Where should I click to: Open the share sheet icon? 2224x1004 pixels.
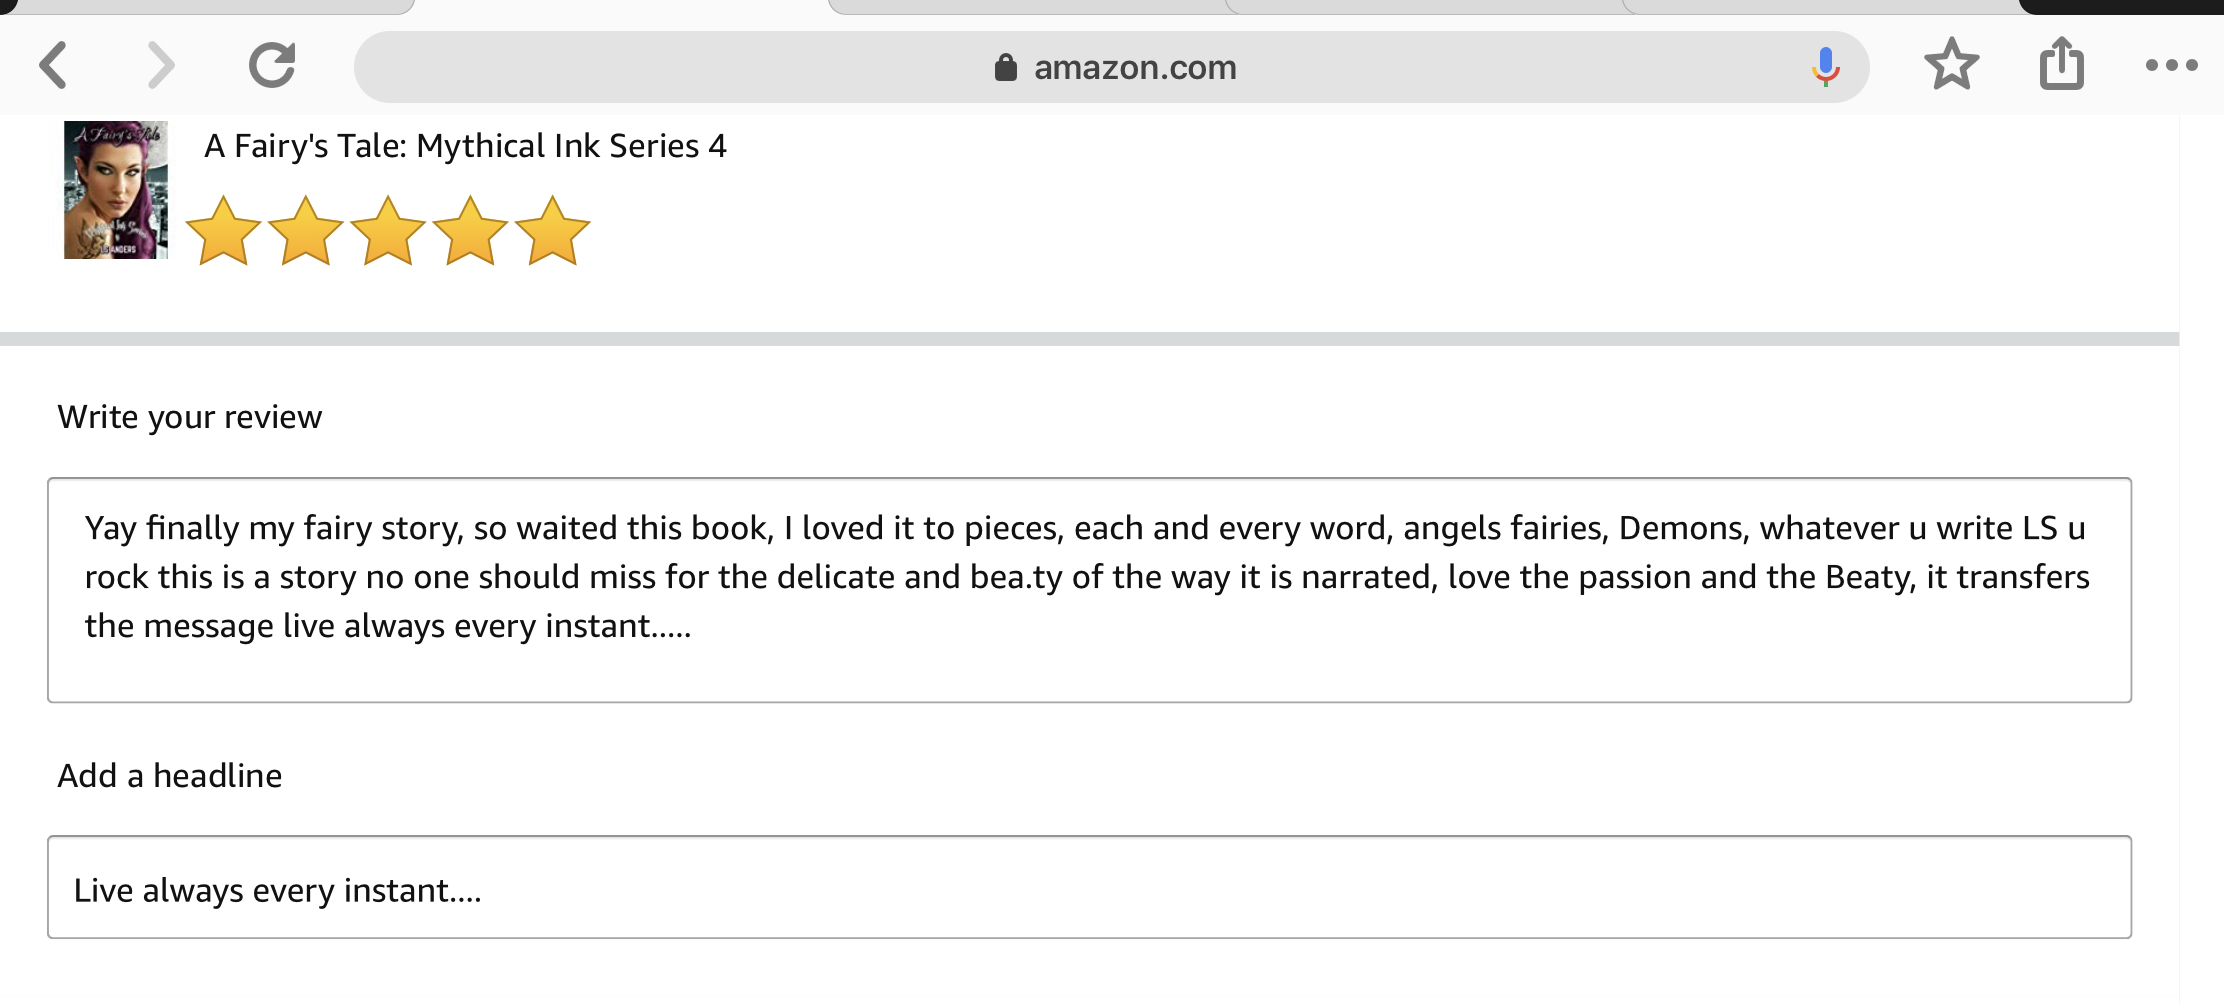(x=2061, y=64)
